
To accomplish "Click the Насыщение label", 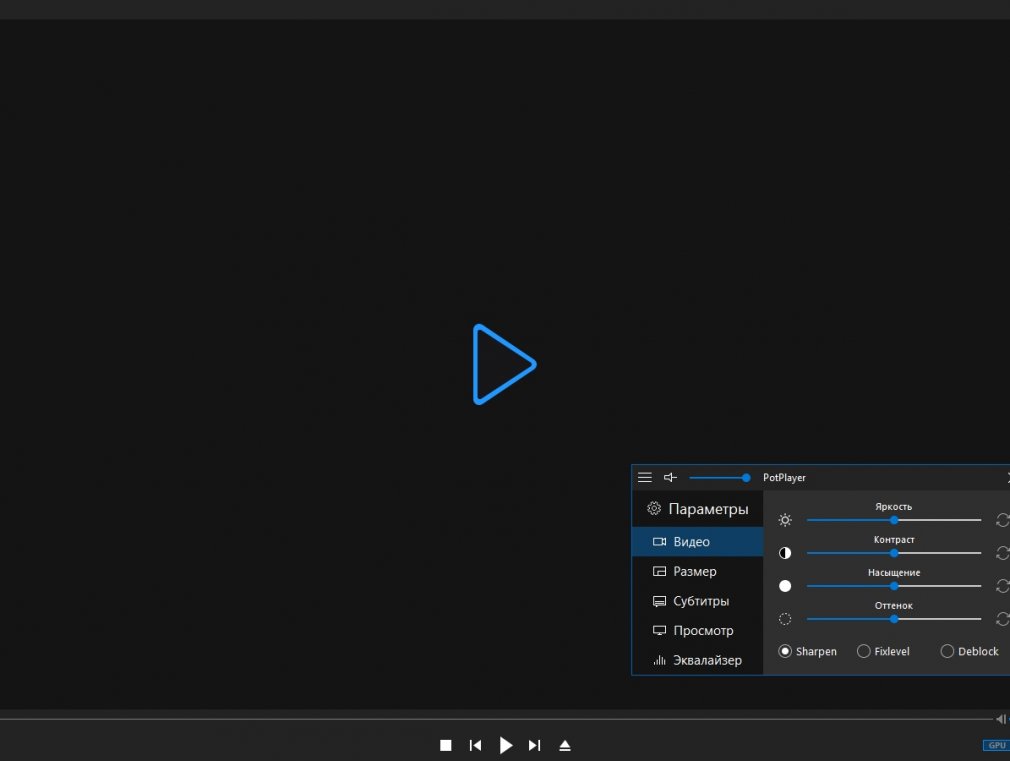I will coord(894,572).
